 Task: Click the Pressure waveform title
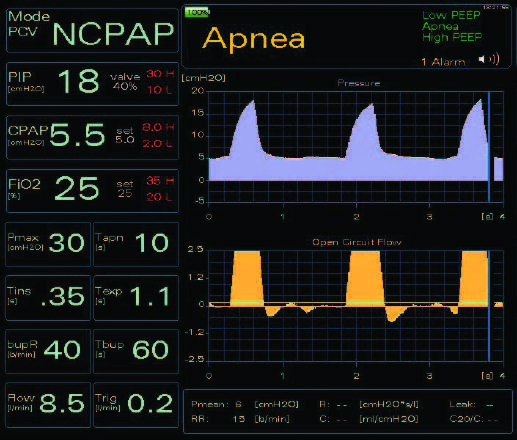coord(359,83)
